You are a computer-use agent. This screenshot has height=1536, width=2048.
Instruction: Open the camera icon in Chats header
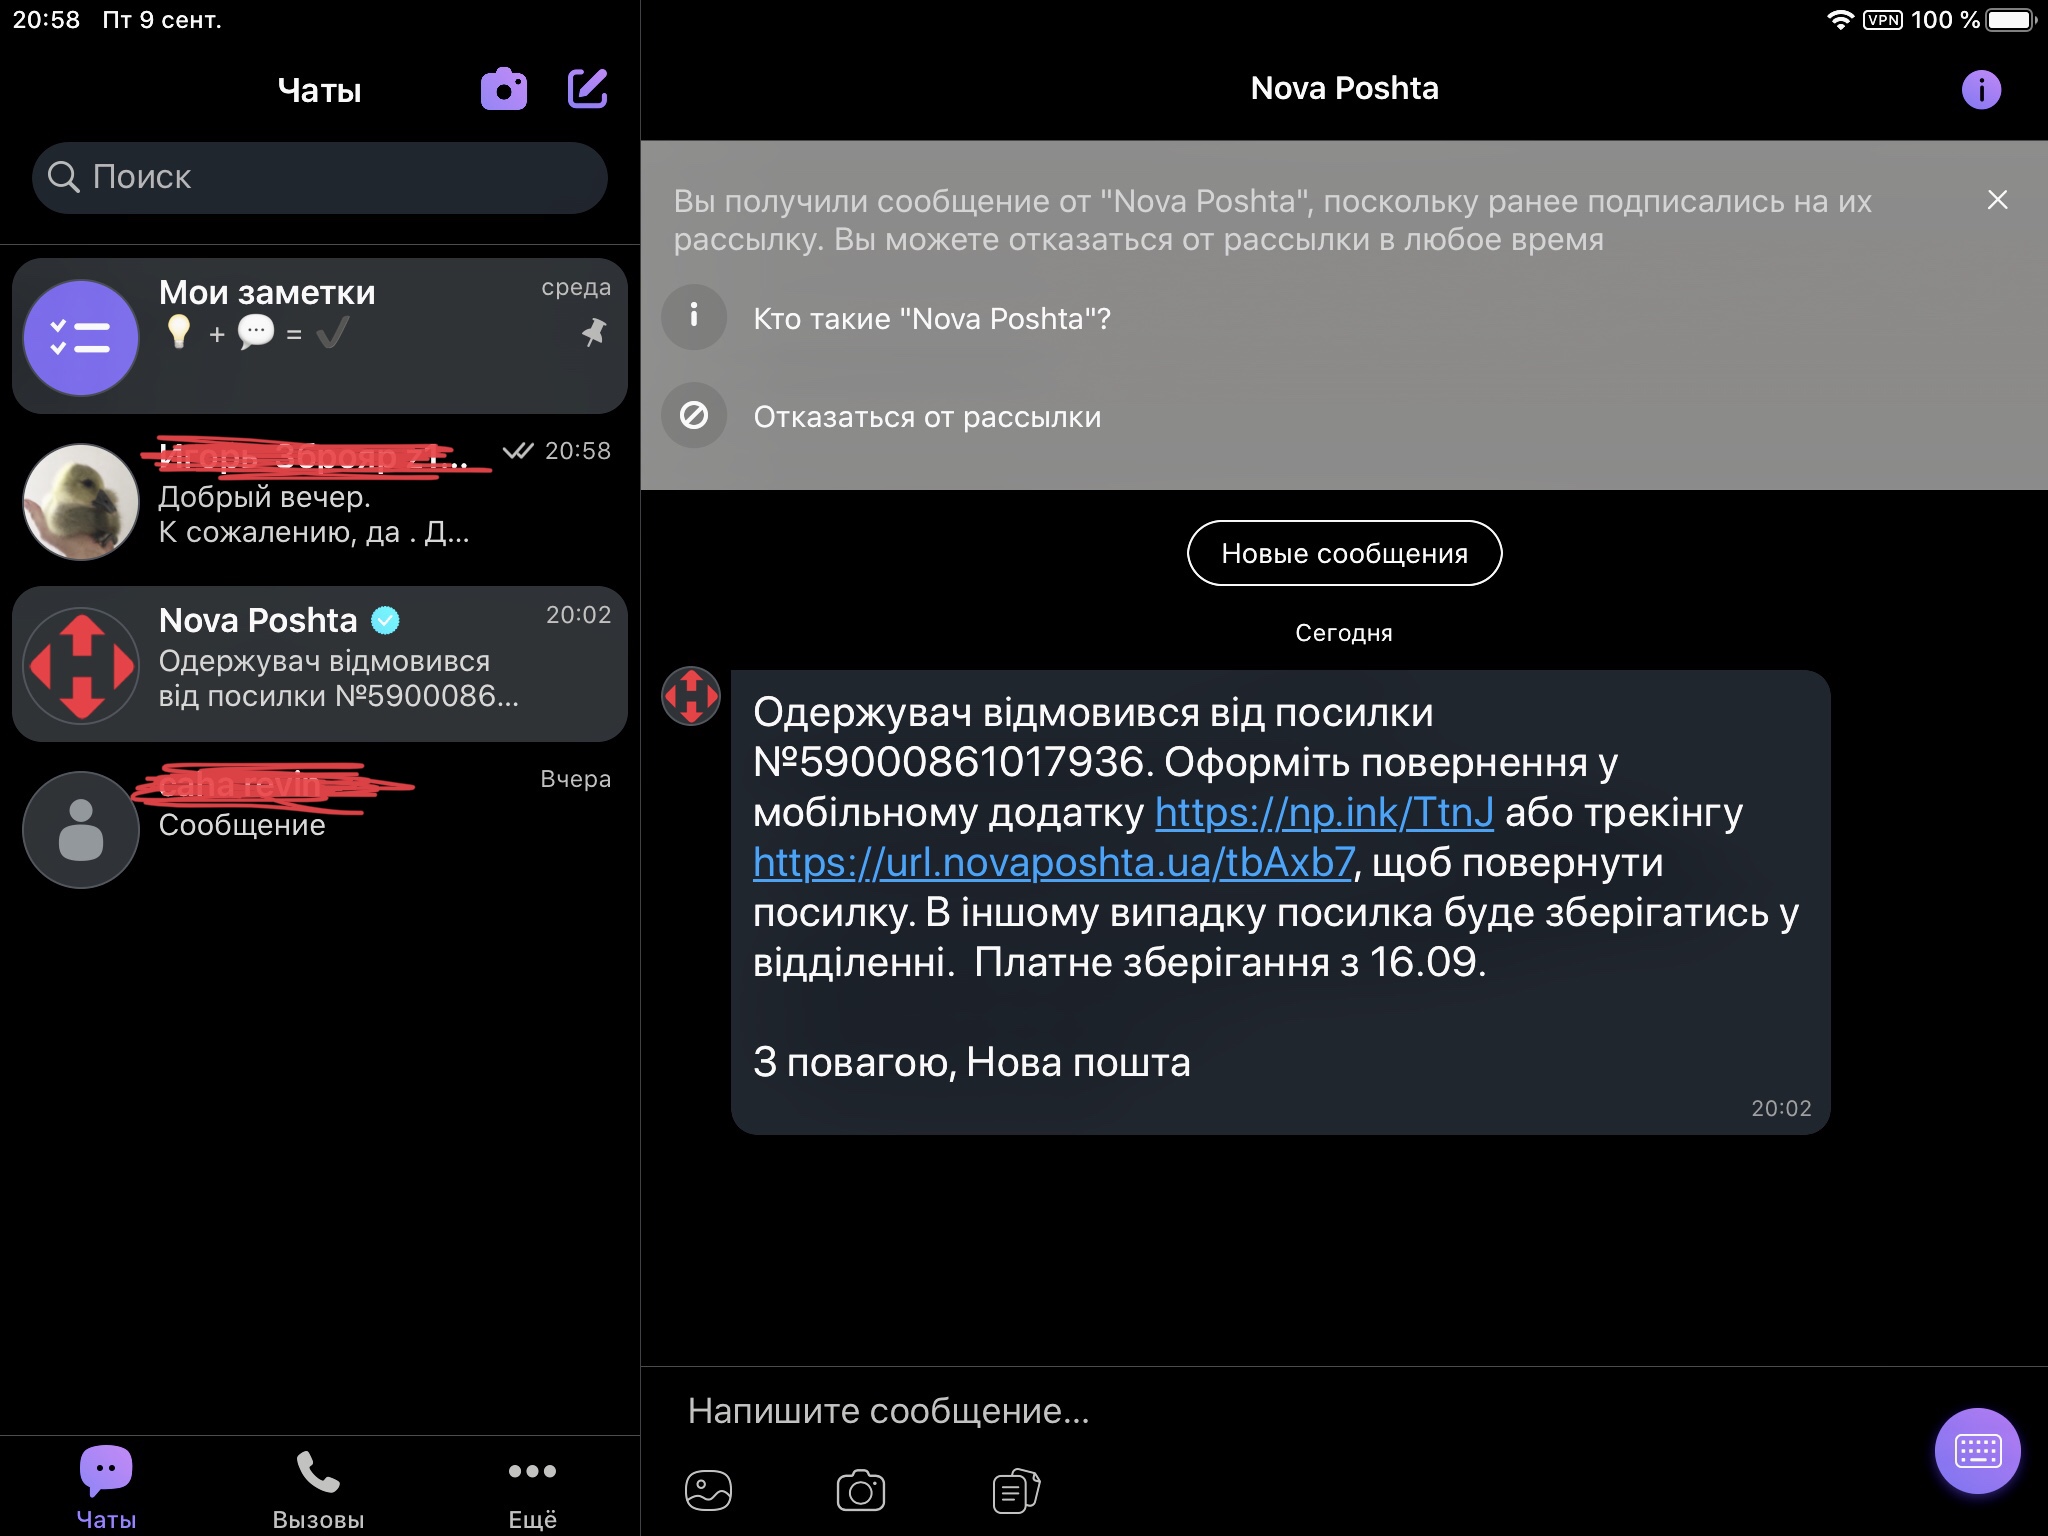(x=503, y=90)
